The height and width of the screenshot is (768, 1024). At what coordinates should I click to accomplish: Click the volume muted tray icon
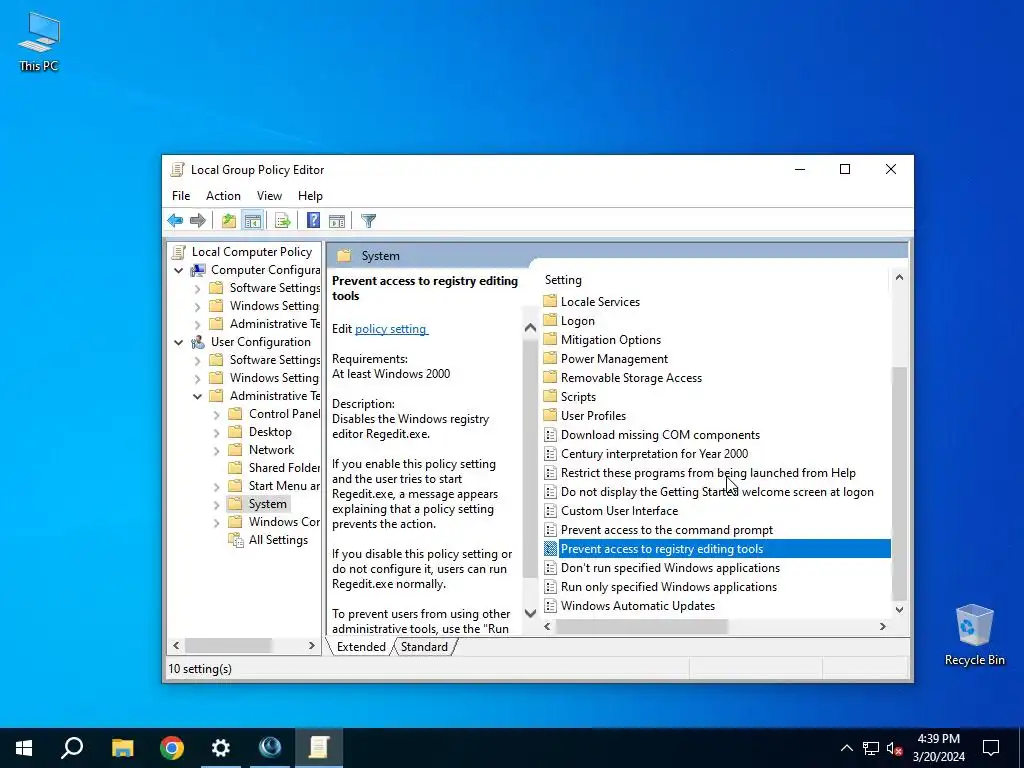tap(894, 748)
